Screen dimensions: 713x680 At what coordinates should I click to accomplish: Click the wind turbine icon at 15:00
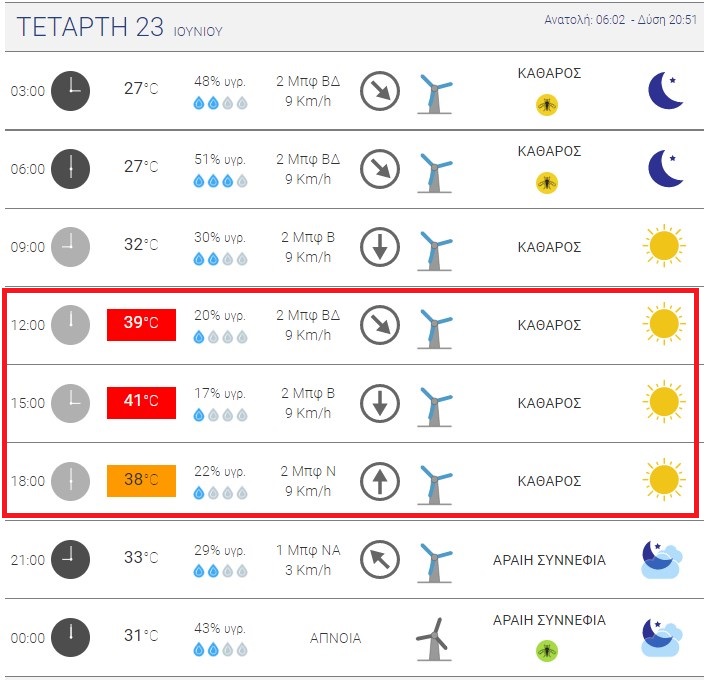[435, 407]
